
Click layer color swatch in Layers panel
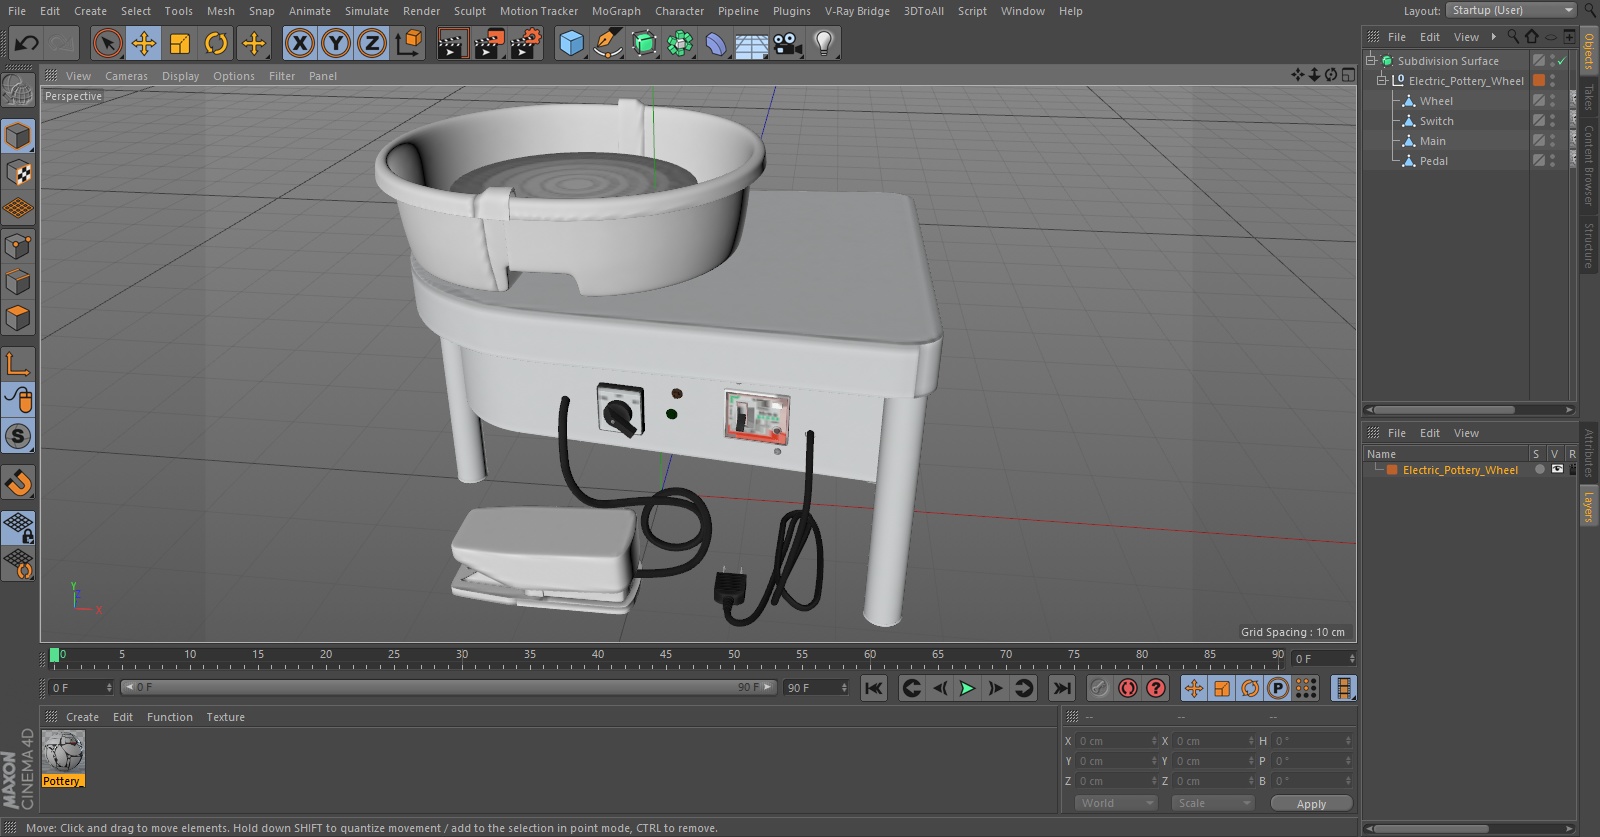1392,470
